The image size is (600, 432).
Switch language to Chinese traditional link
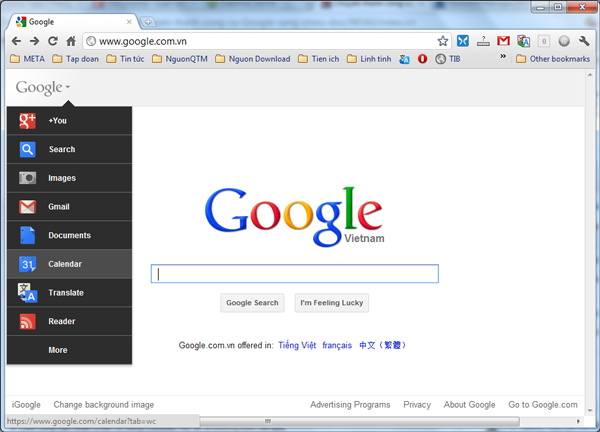[x=382, y=345]
